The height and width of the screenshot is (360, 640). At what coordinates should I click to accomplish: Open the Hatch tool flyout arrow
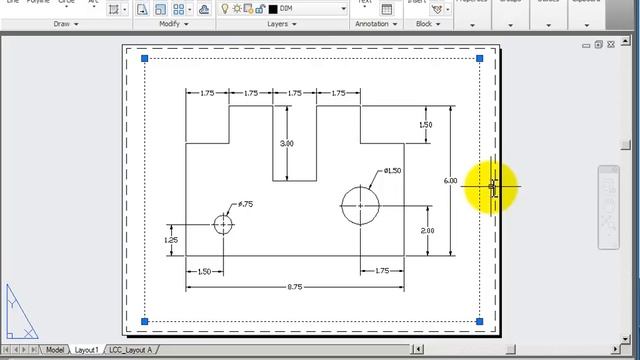click(125, 9)
